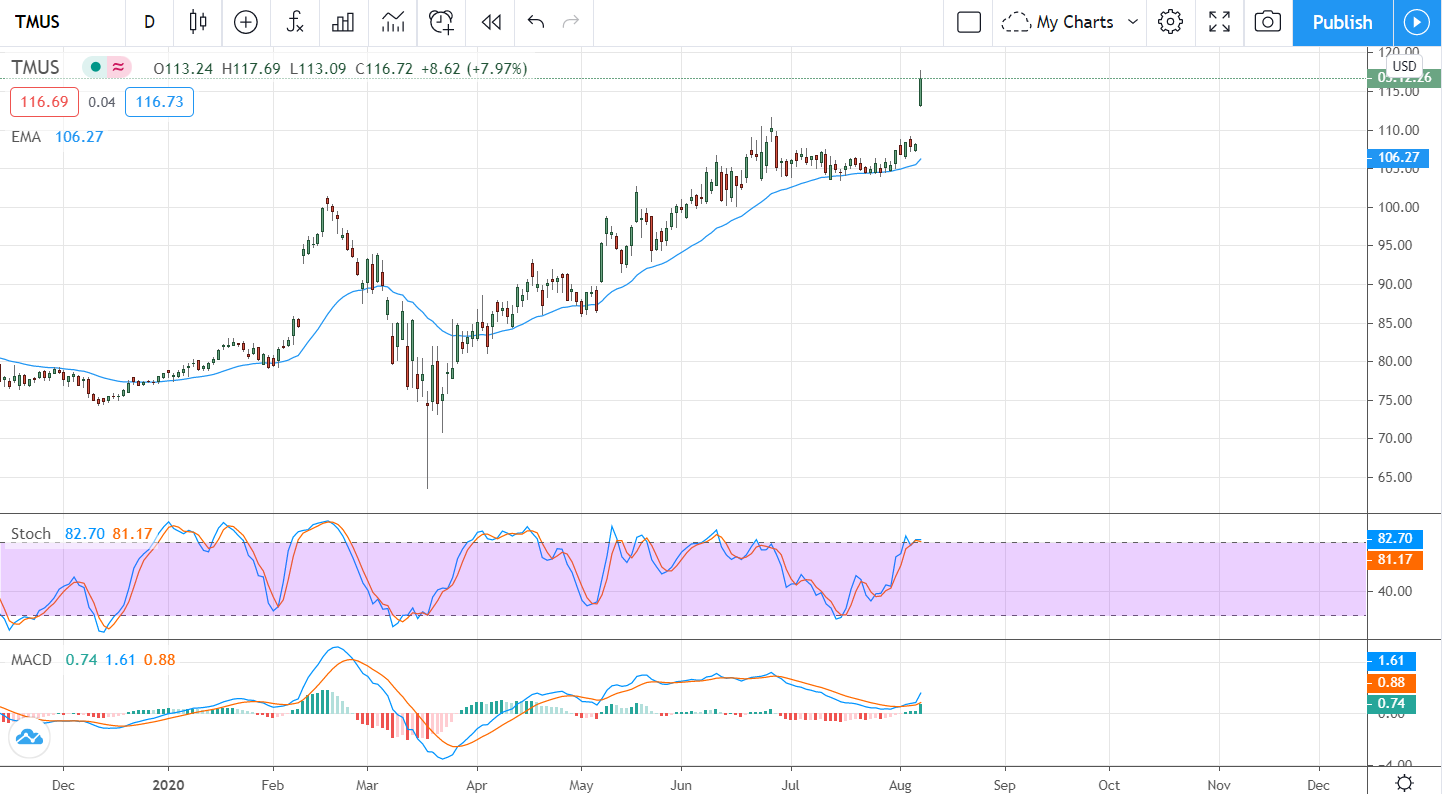The image size is (1442, 794).
Task: Toggle fullscreen mode
Action: tap(1219, 22)
